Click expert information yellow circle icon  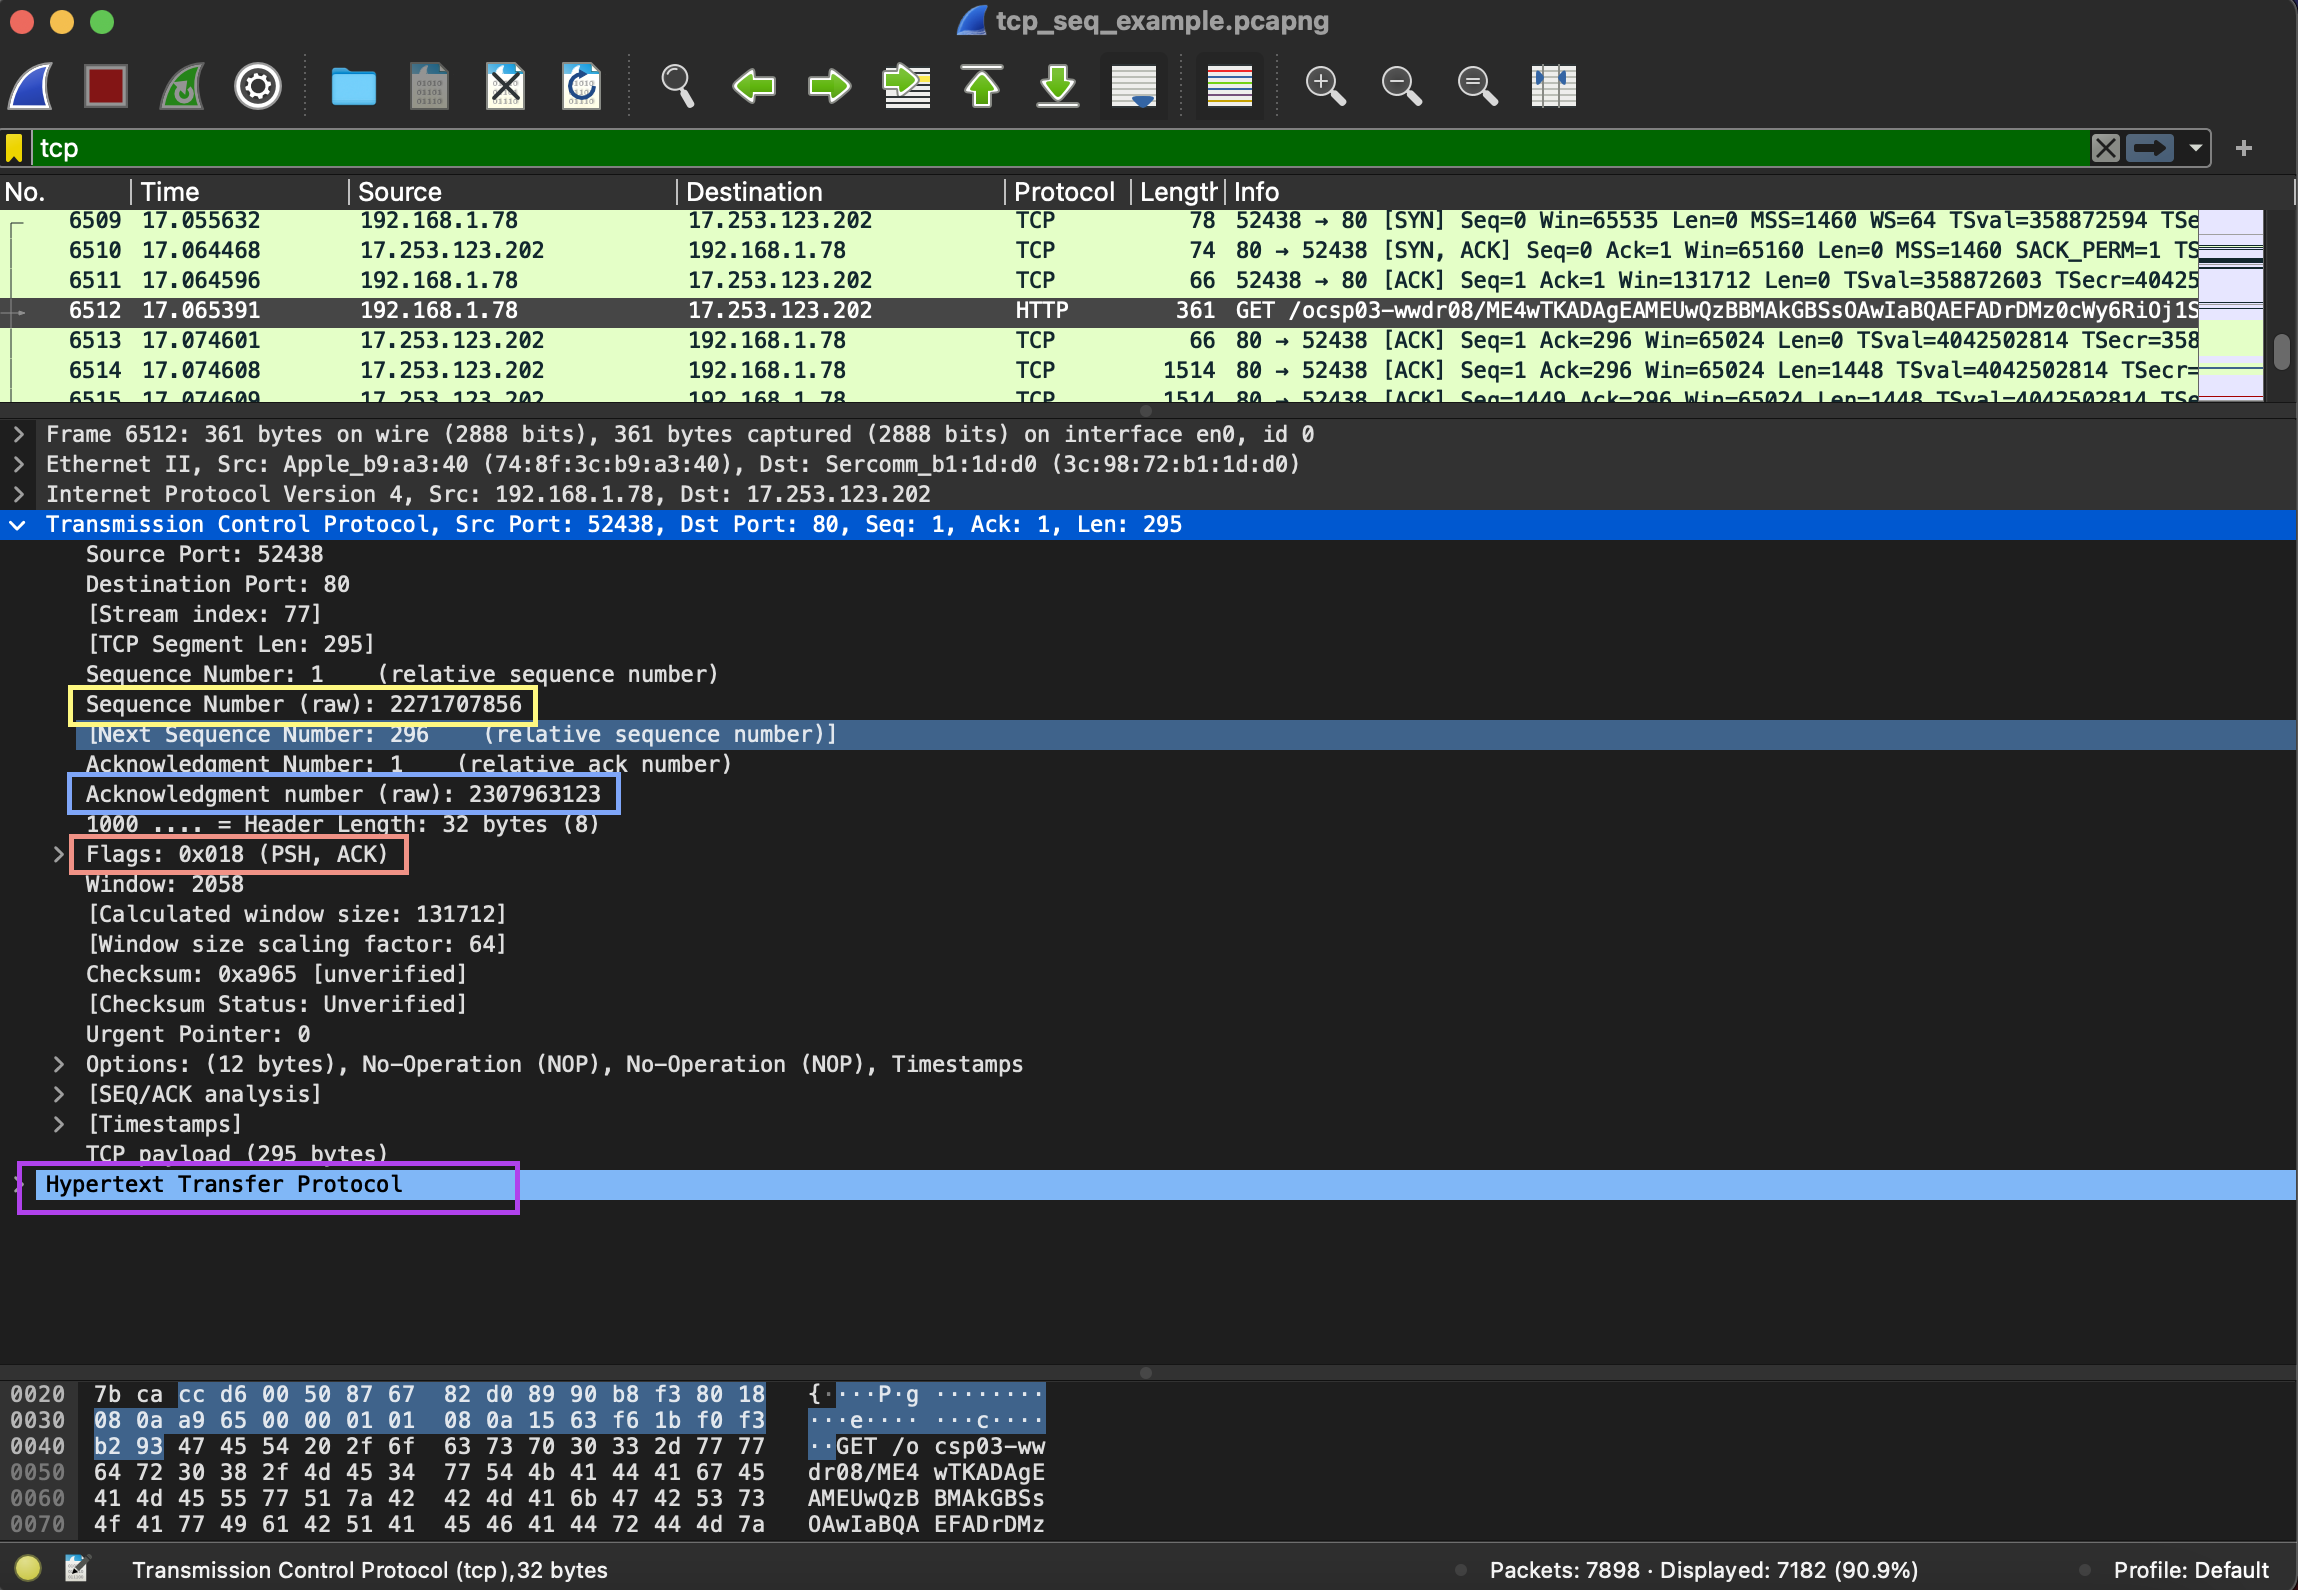(x=28, y=1568)
